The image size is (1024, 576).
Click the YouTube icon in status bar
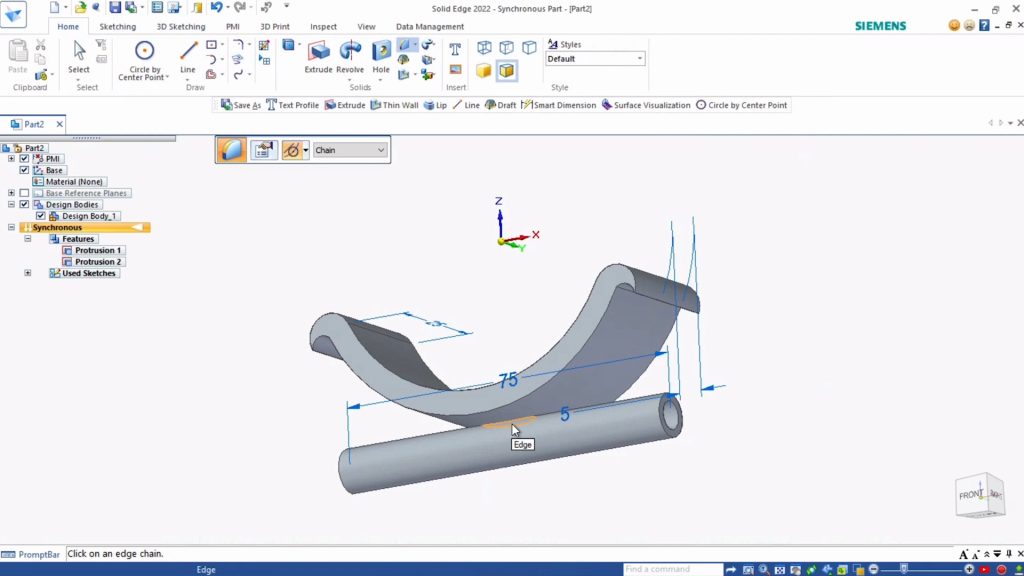985,570
